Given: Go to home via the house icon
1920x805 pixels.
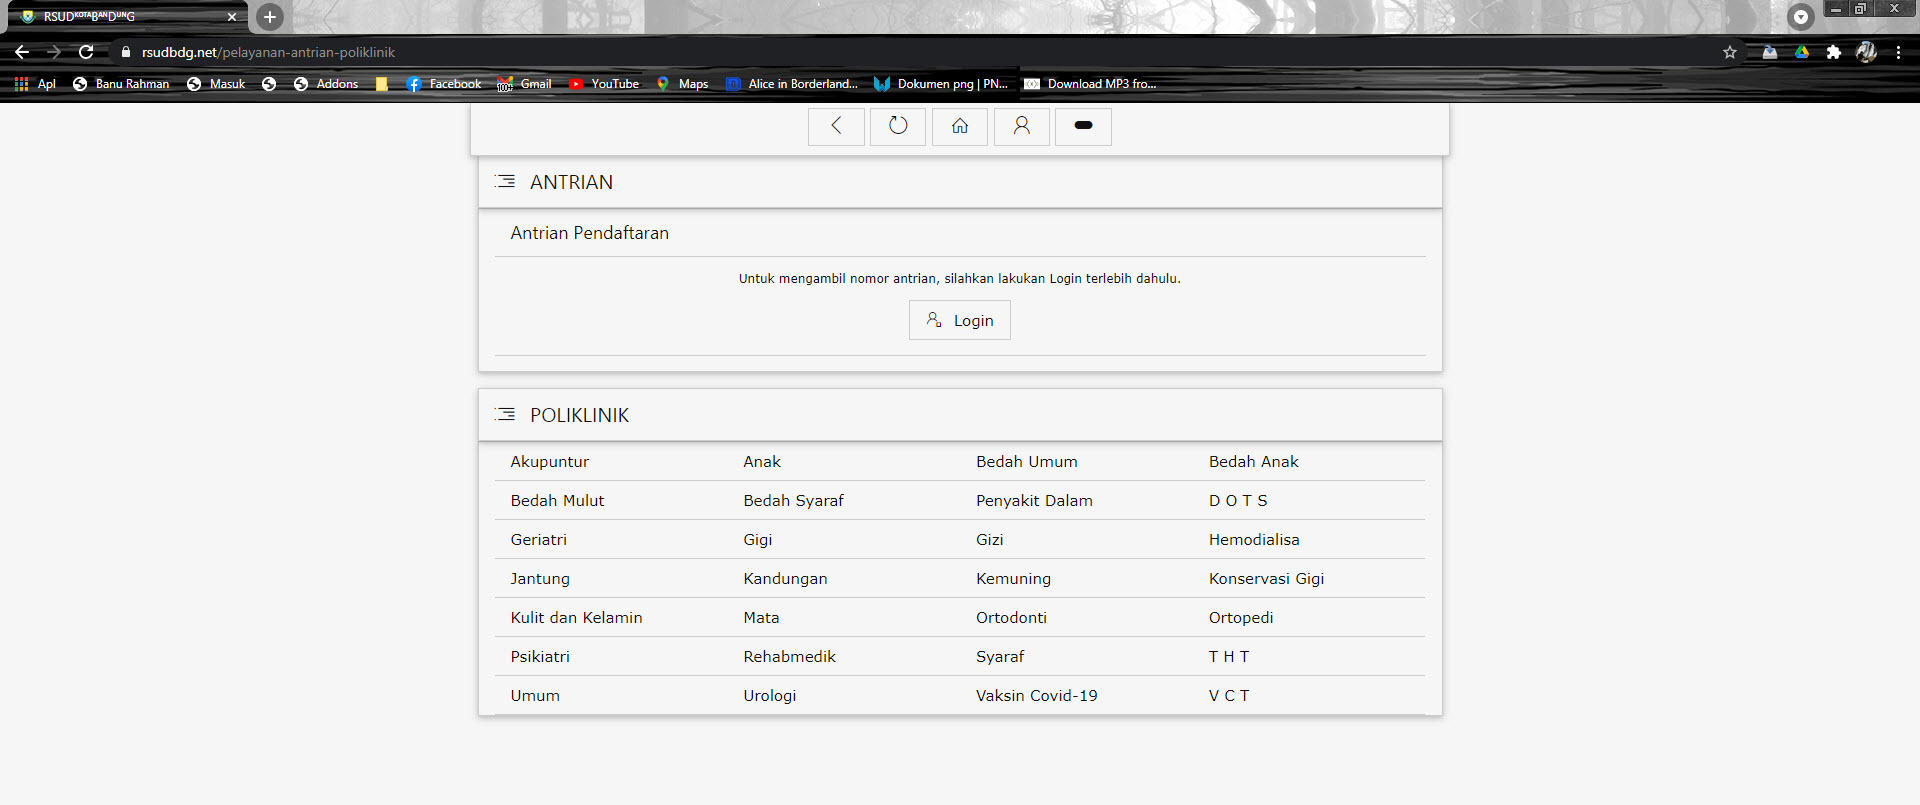Looking at the screenshot, I should pos(960,126).
